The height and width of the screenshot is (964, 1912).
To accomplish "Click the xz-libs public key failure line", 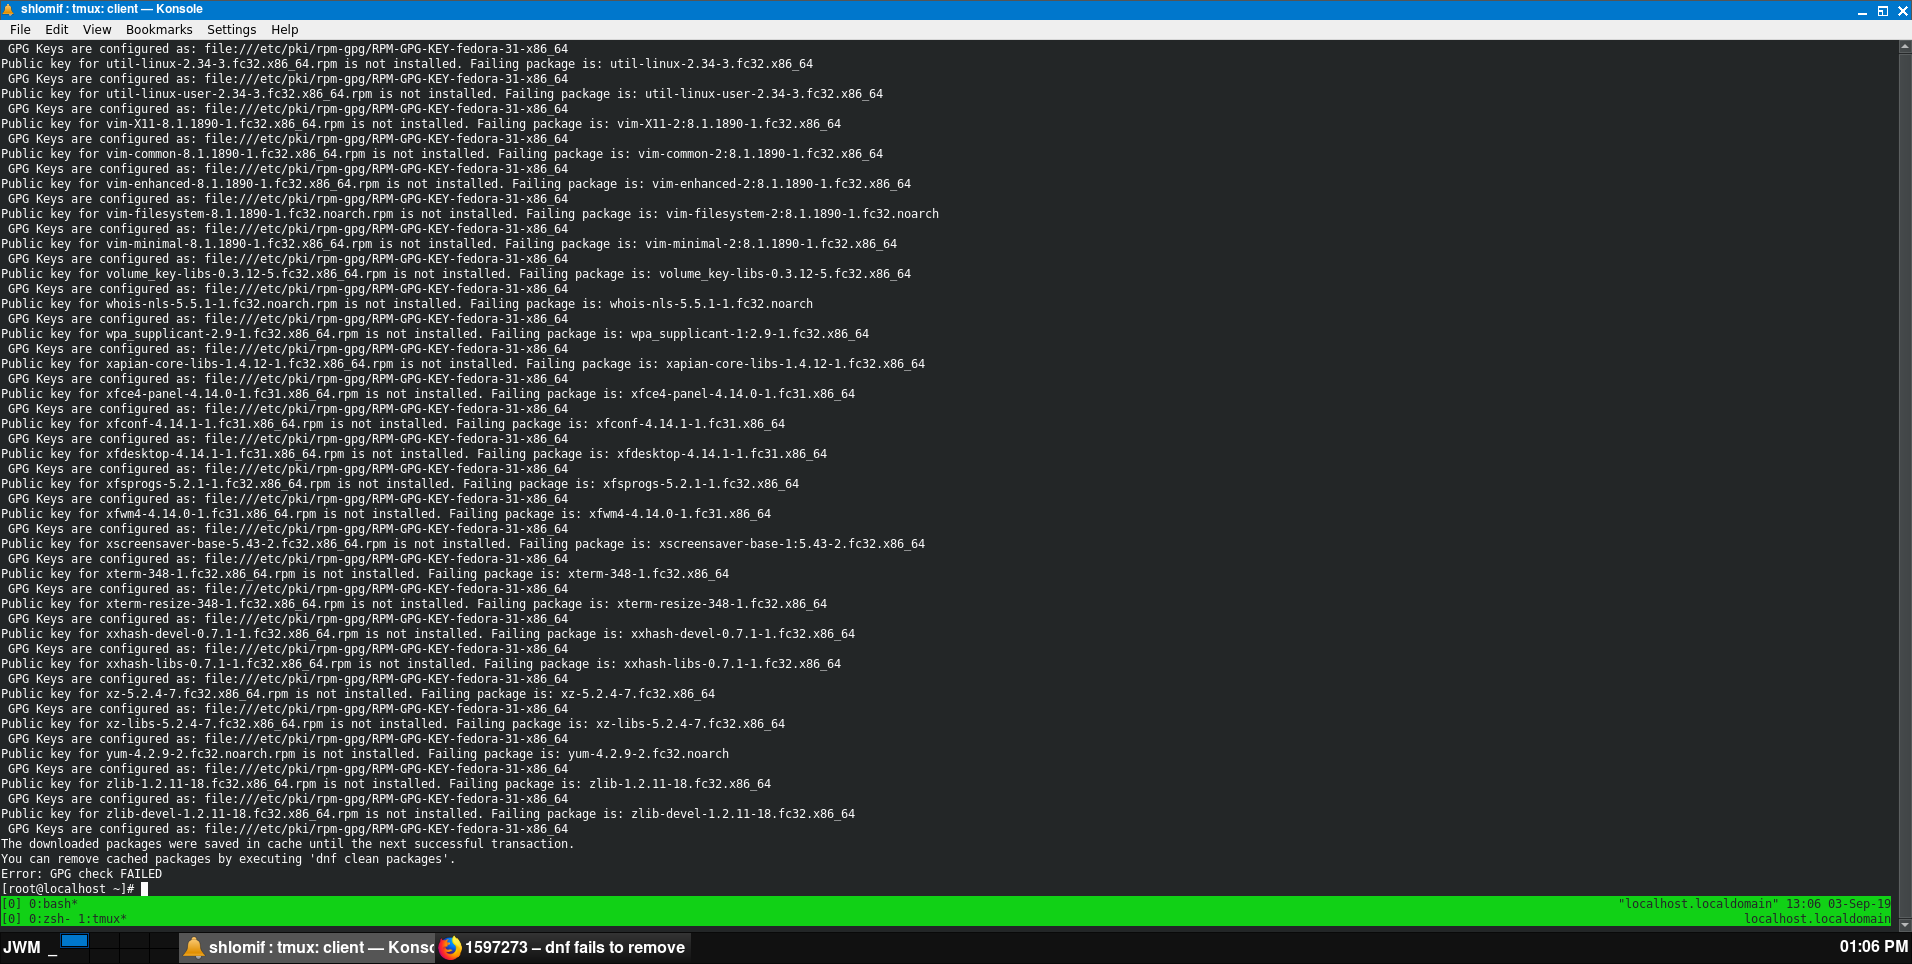I will point(393,724).
